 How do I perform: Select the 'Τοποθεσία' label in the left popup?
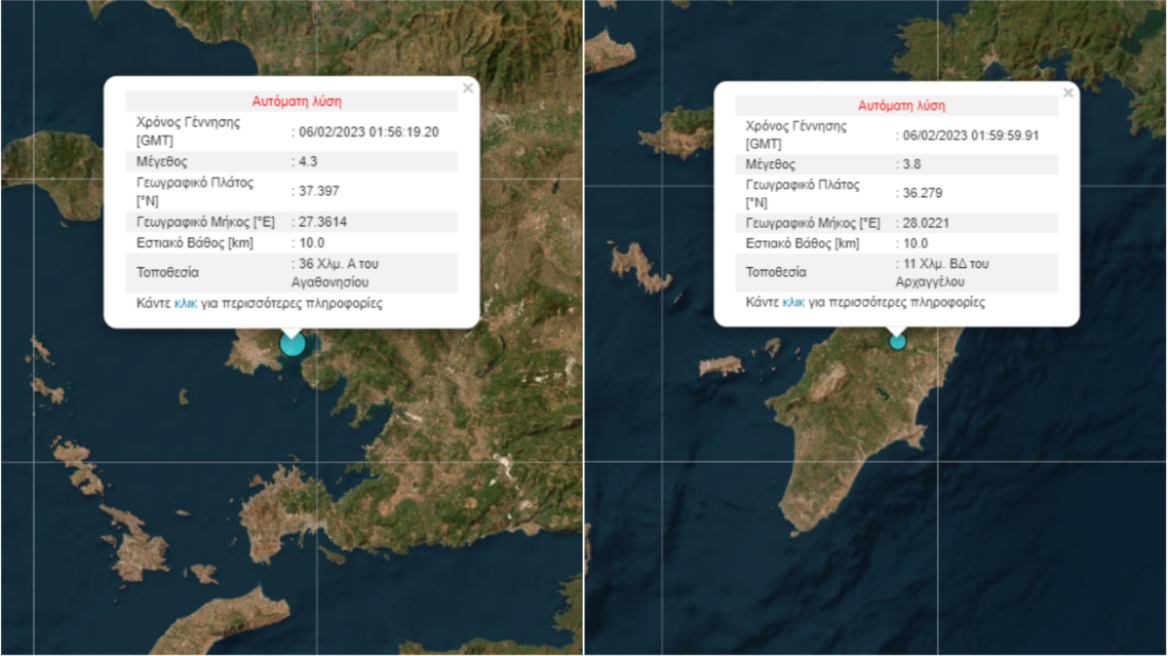click(x=168, y=273)
